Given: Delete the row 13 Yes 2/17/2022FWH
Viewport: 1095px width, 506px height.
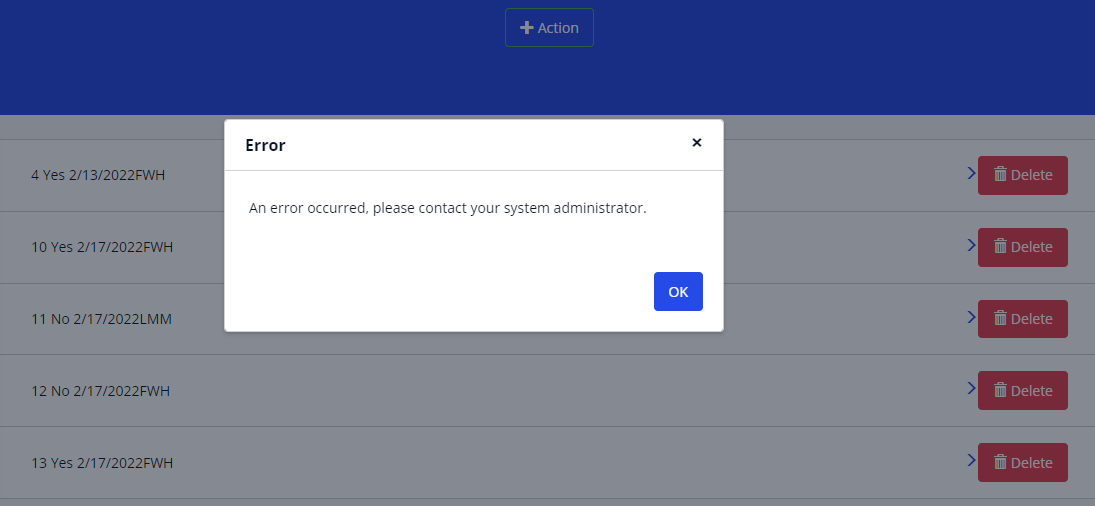Looking at the screenshot, I should tap(1022, 463).
